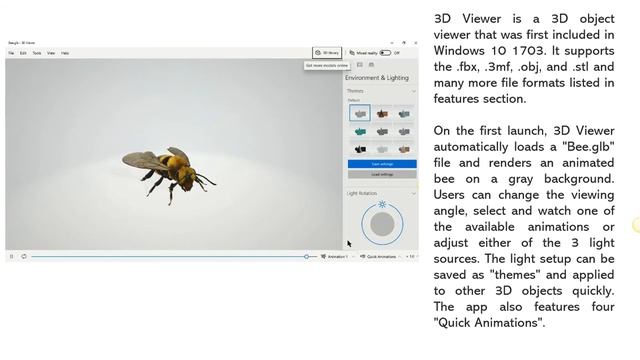This screenshot has width=640, height=360.
Task: Click the gray Load settings button
Action: (x=382, y=174)
